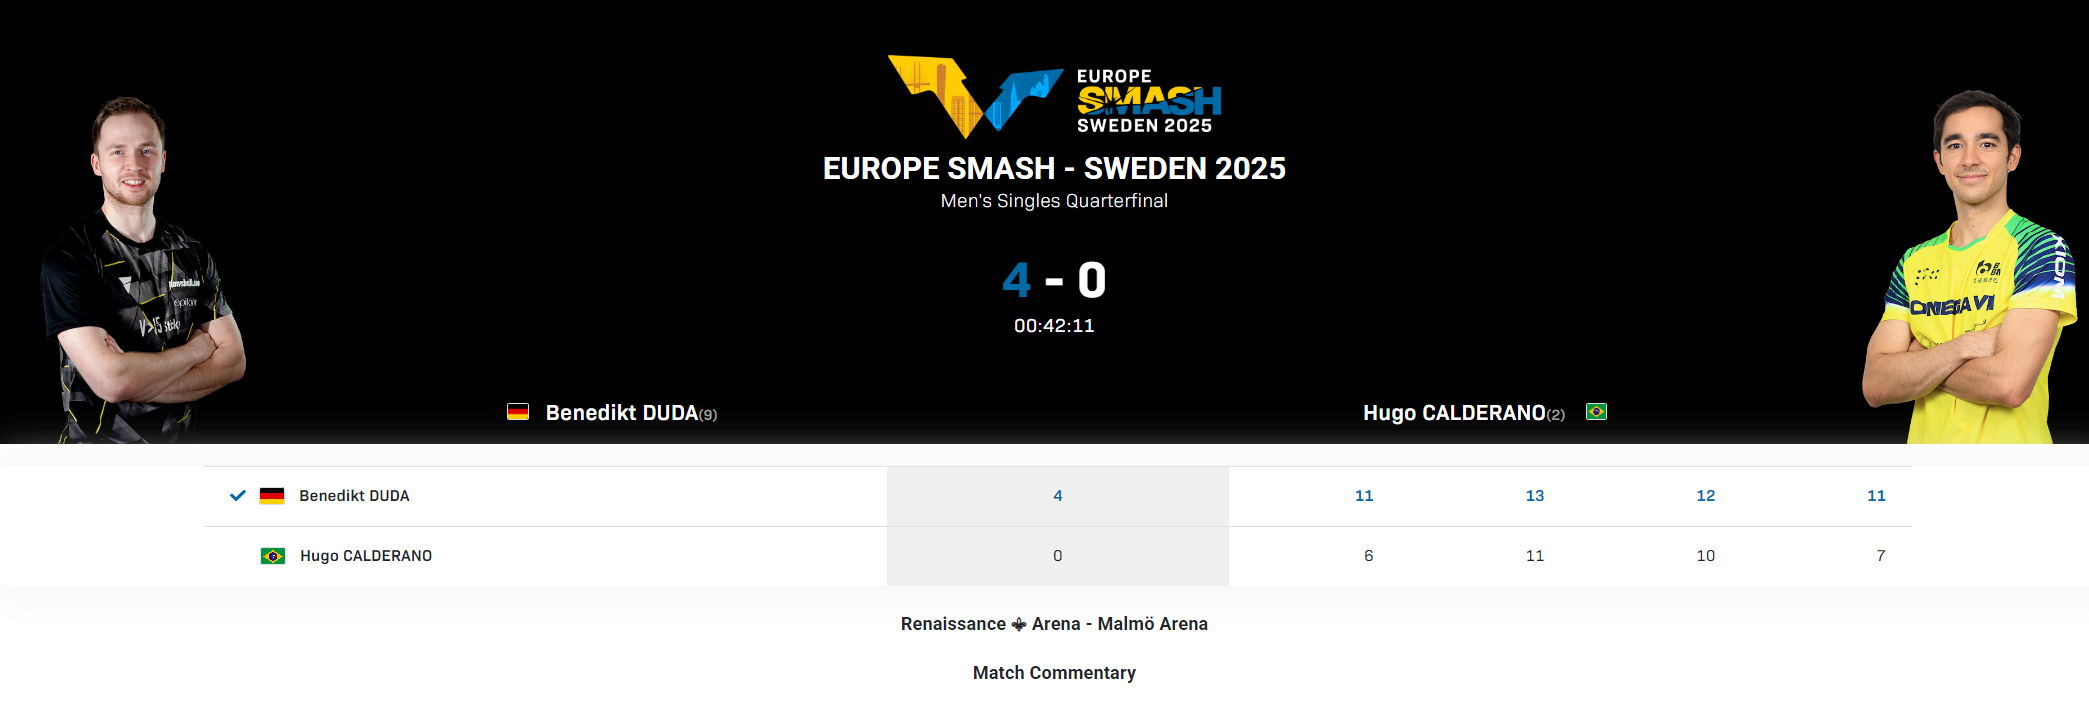Select Hugo CALDERANO row name in table
Image resolution: width=2089 pixels, height=708 pixels.
click(x=366, y=556)
